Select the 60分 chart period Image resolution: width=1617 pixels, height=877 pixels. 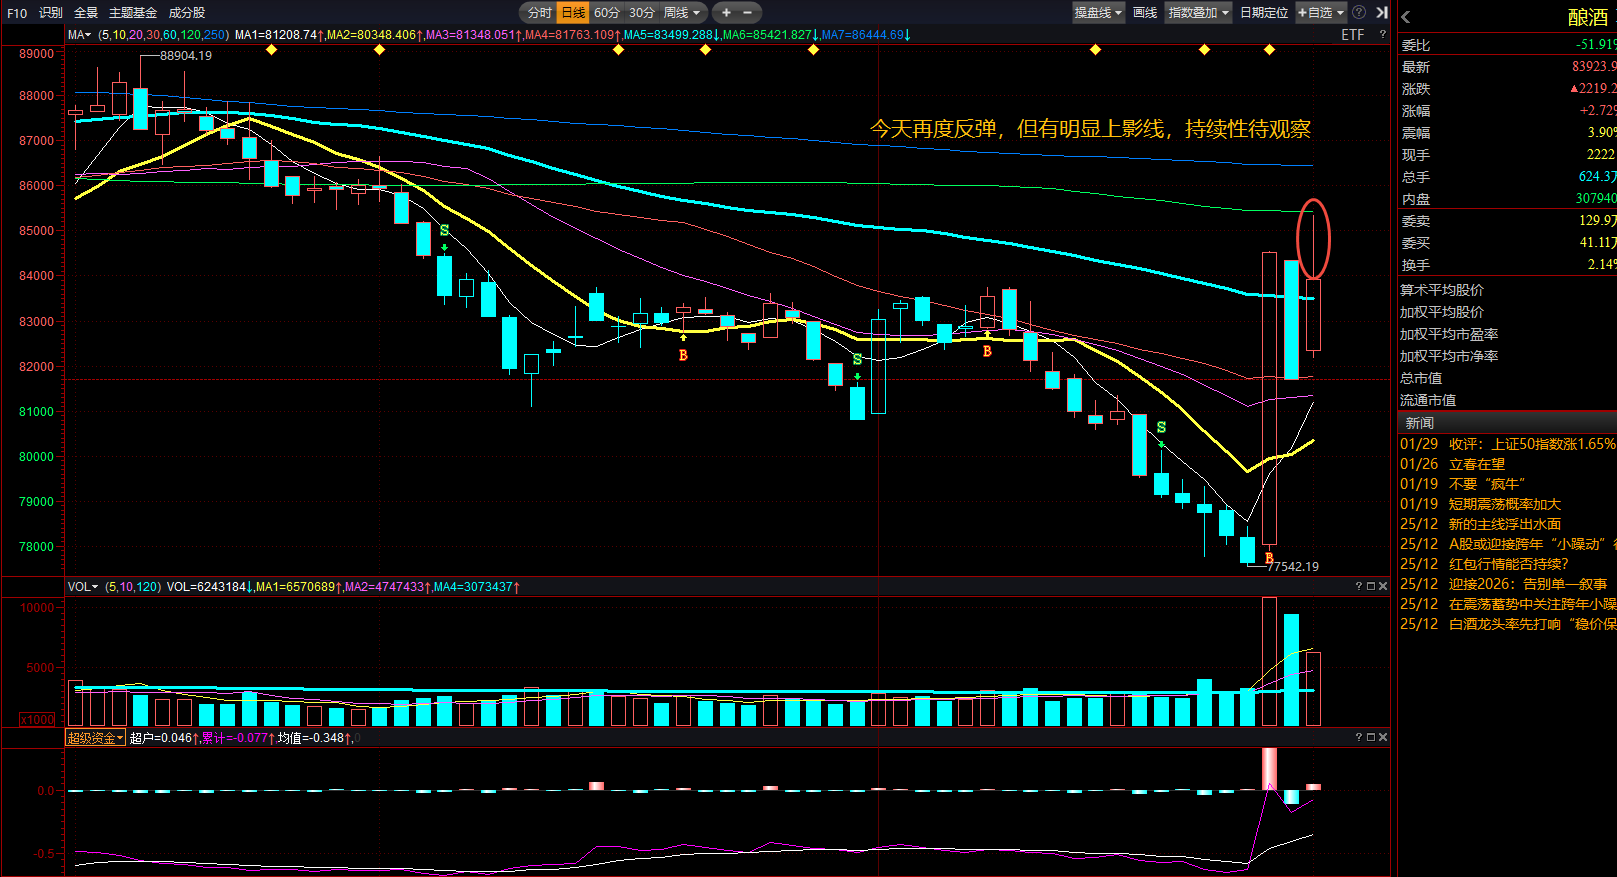point(607,13)
